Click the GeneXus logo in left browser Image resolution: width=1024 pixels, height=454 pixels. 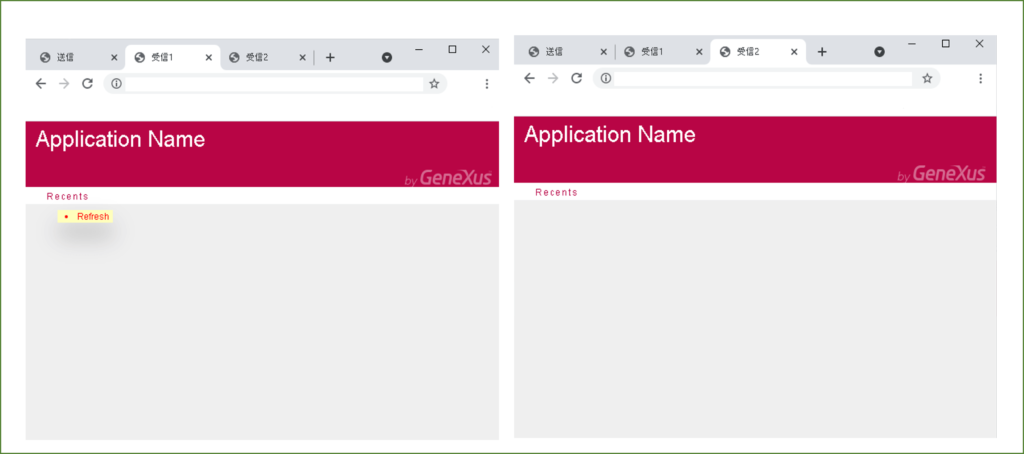(448, 178)
